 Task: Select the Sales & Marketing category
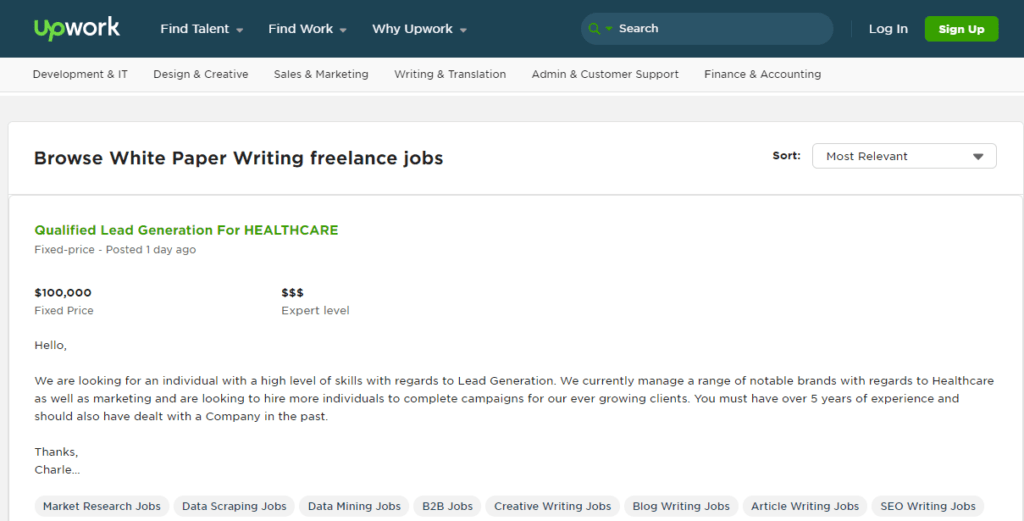[321, 74]
